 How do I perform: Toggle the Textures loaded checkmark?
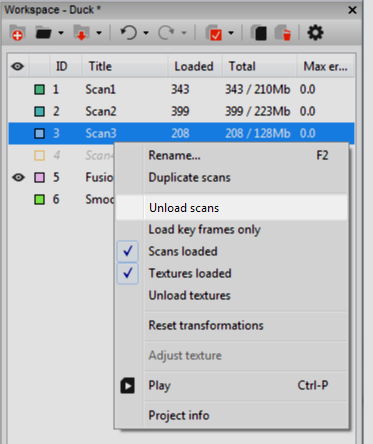[128, 273]
